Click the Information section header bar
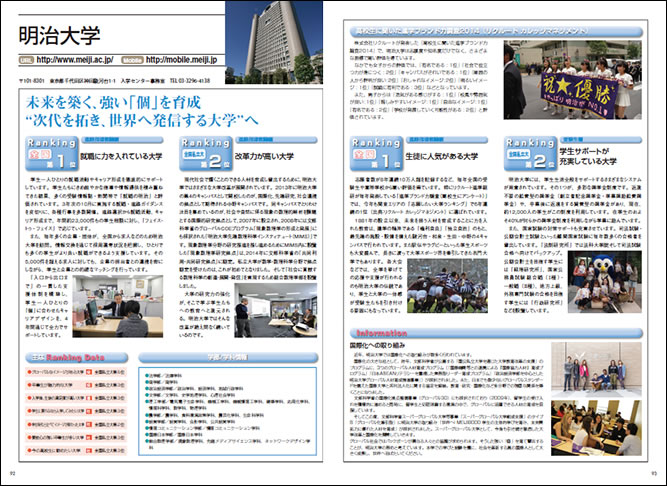 pos(496,333)
